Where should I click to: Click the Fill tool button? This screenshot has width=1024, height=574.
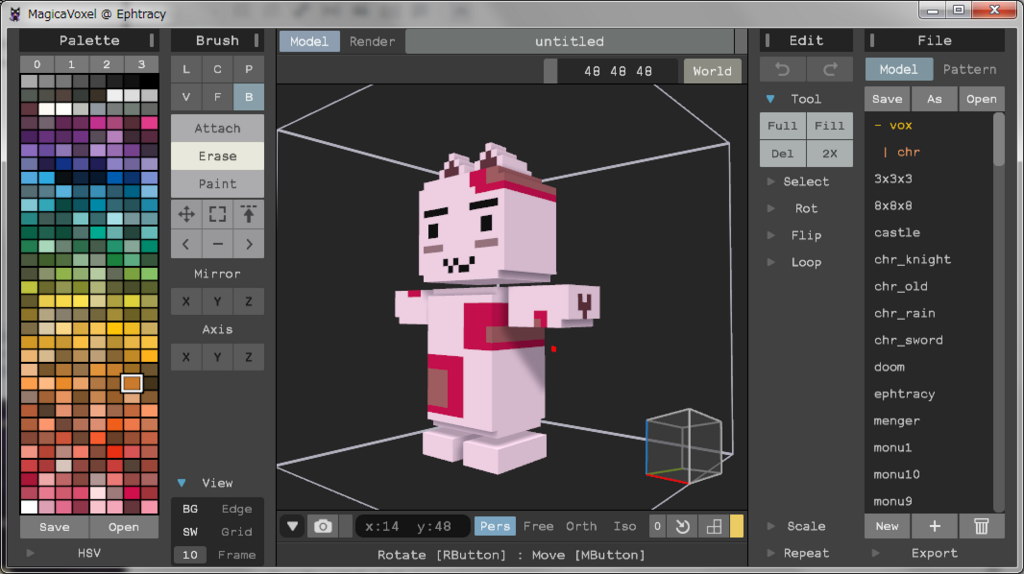(x=829, y=125)
